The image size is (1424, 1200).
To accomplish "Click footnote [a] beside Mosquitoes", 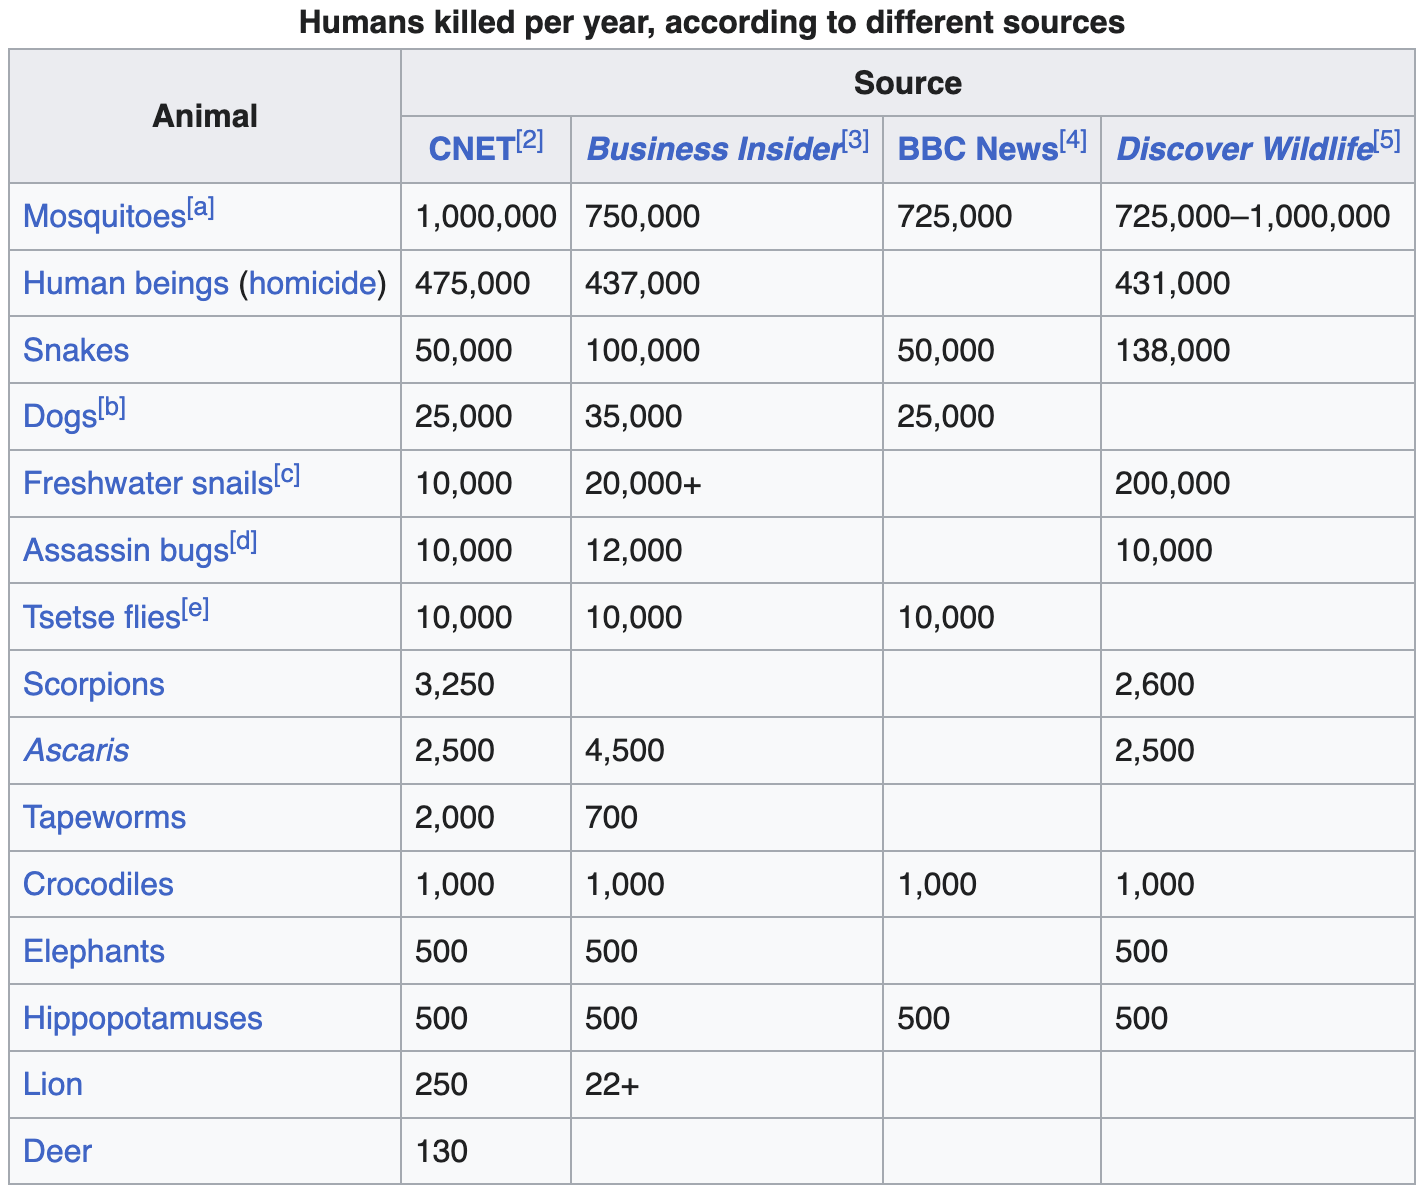I will click(201, 208).
